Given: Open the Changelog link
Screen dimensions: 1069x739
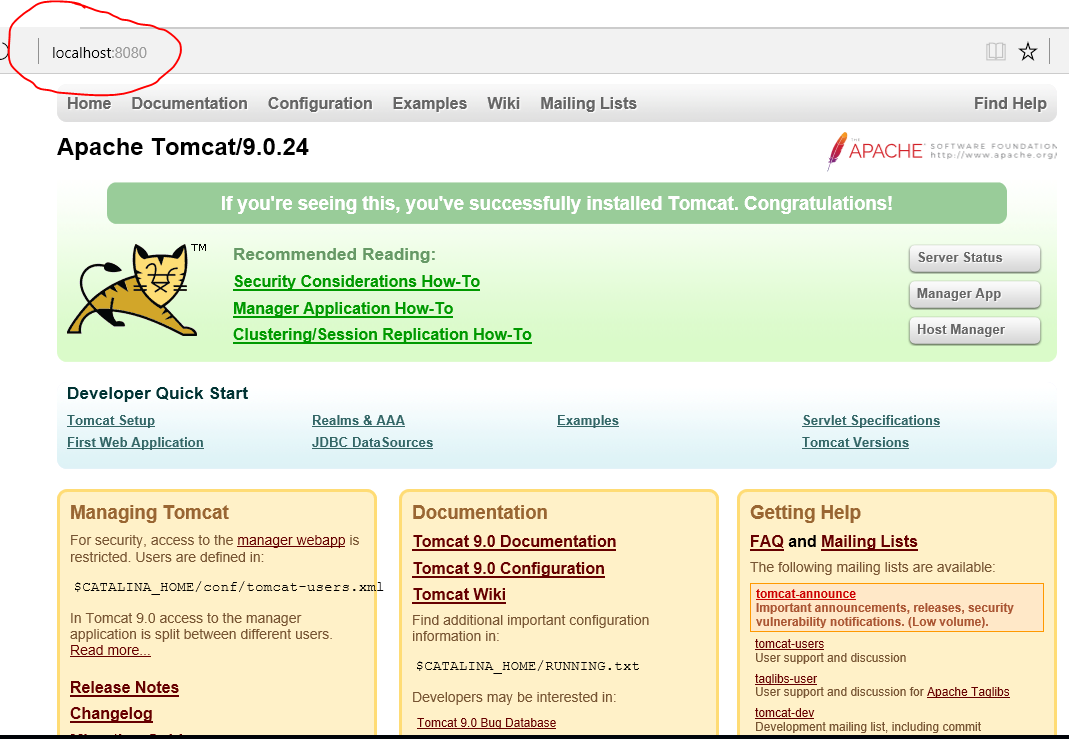Looking at the screenshot, I should (x=111, y=714).
